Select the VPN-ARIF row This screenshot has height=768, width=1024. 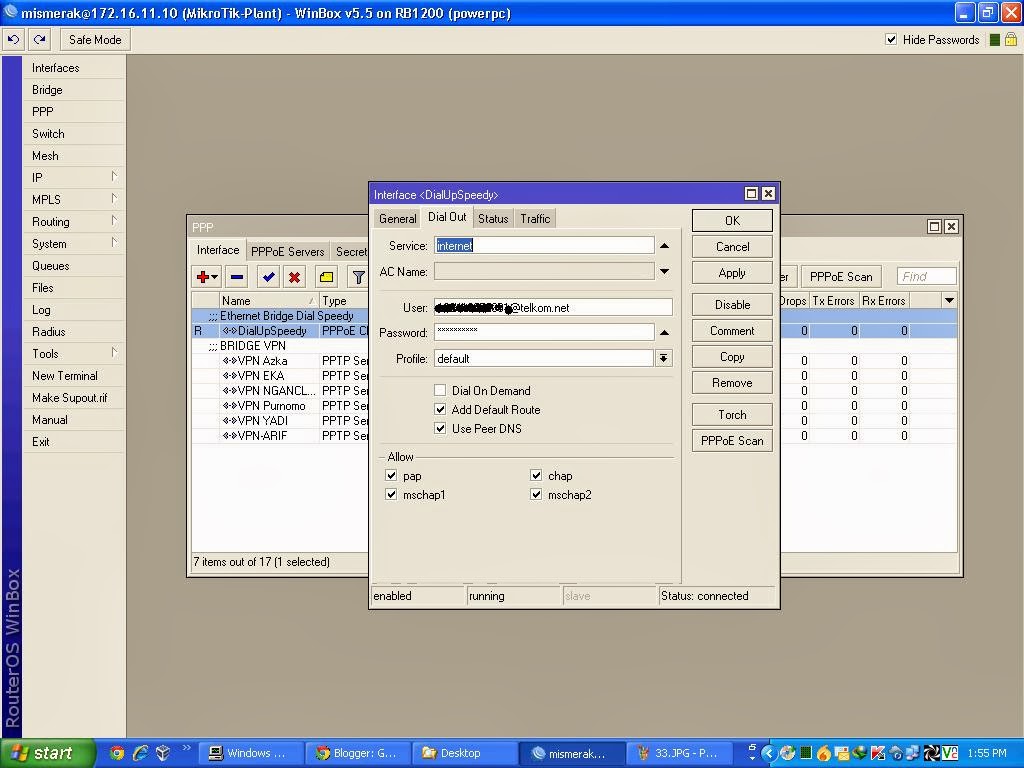point(280,436)
